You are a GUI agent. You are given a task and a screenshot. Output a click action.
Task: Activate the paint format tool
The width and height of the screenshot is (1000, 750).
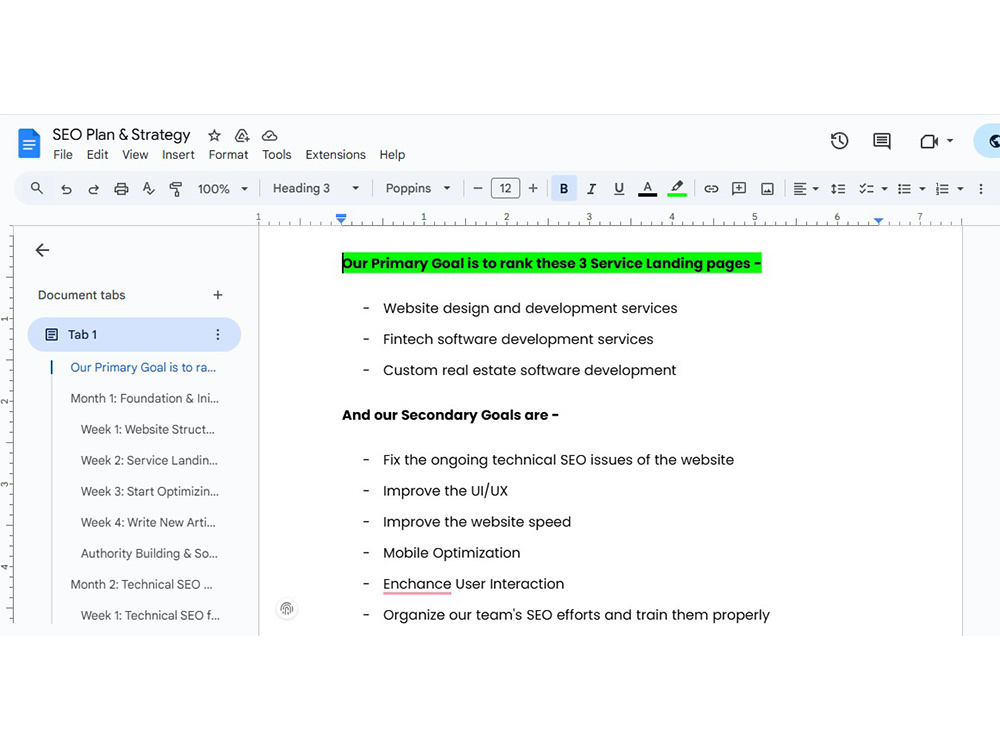175,189
